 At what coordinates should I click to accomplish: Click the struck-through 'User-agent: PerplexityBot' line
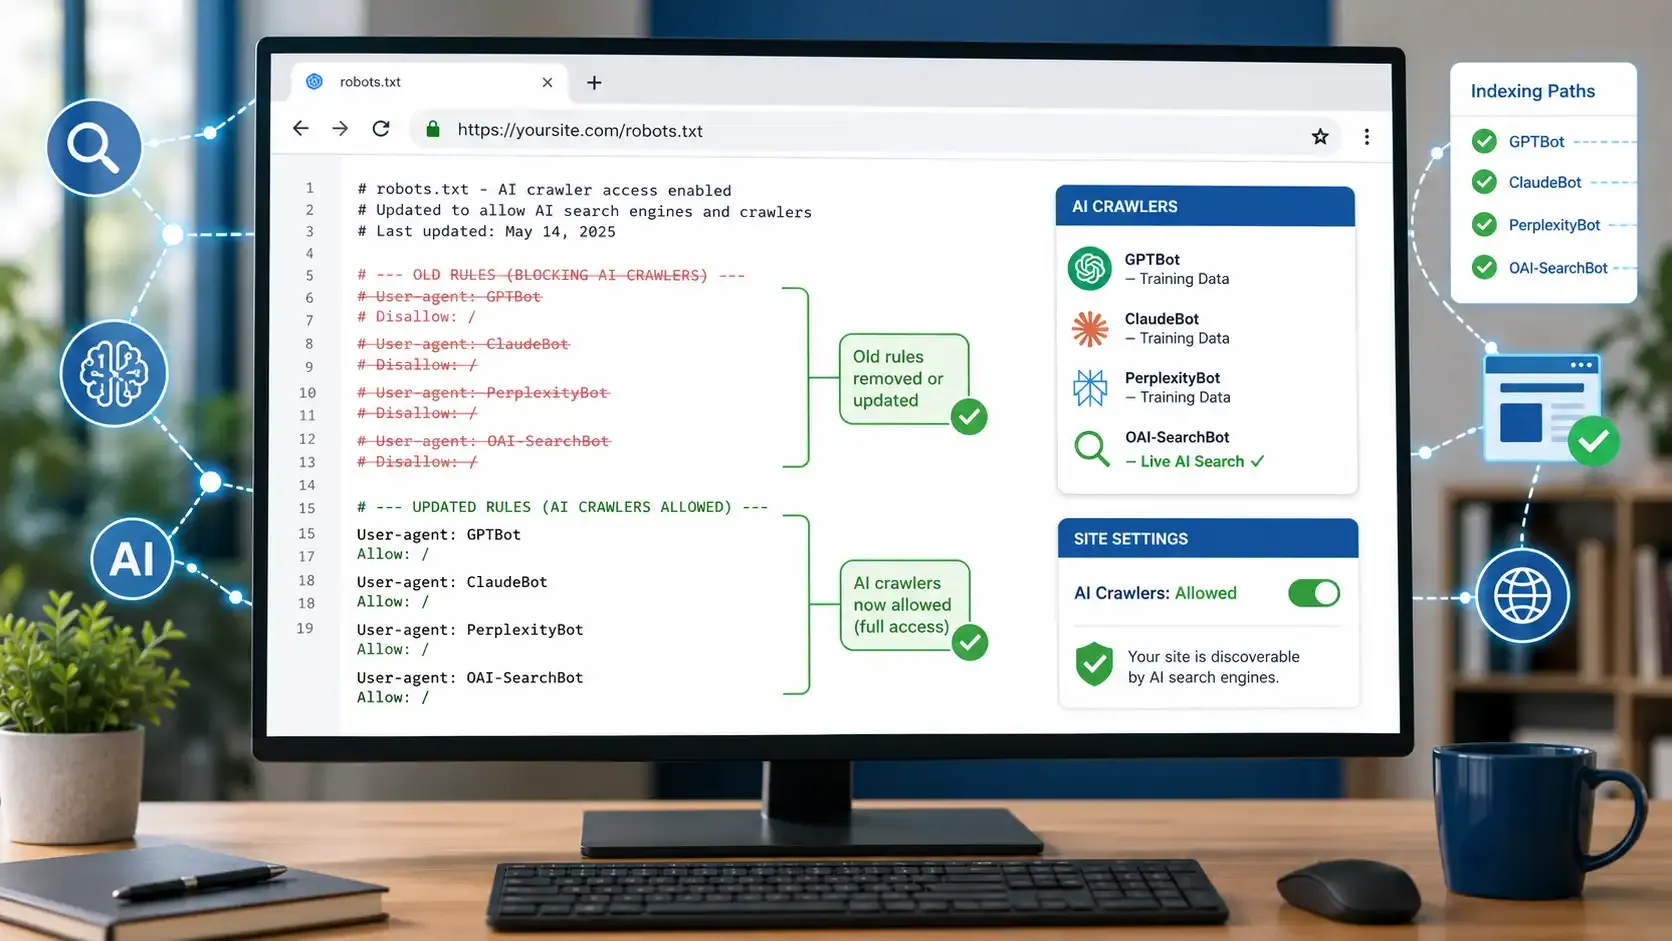click(x=483, y=392)
